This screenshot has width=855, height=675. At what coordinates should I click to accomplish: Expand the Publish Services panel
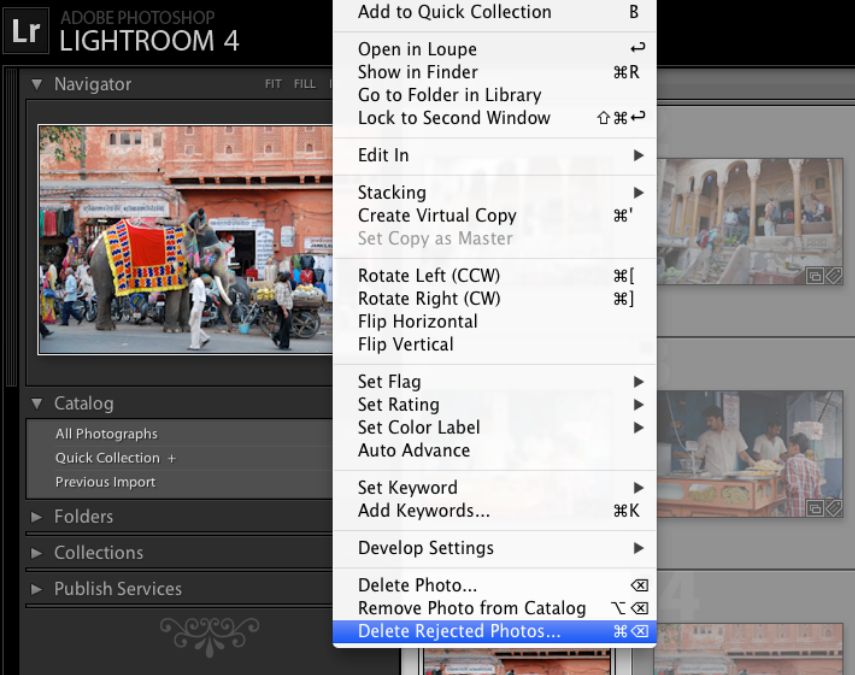pyautogui.click(x=37, y=589)
